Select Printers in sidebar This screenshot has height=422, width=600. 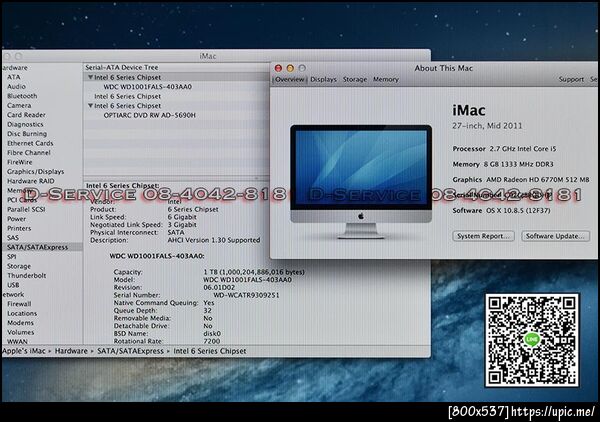pos(19,228)
